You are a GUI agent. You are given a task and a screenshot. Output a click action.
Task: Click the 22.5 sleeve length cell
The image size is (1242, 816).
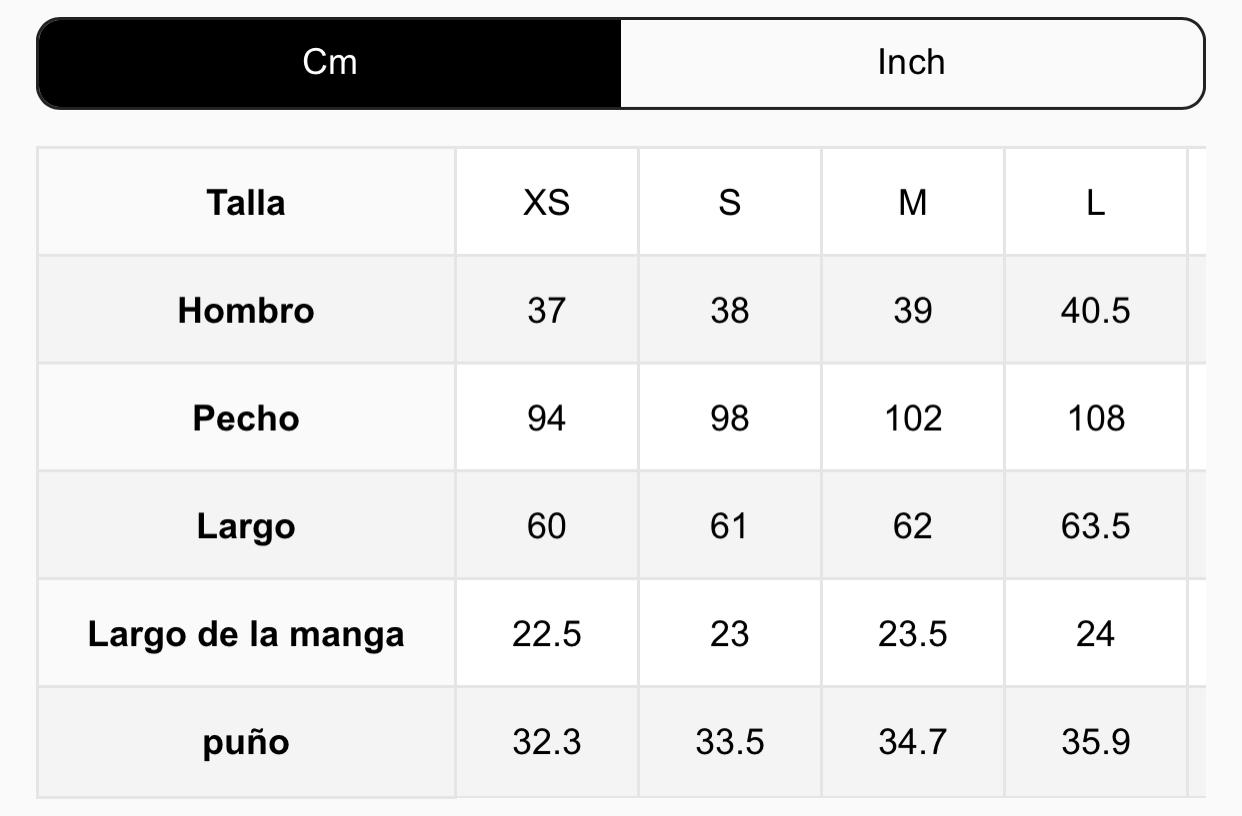point(546,634)
